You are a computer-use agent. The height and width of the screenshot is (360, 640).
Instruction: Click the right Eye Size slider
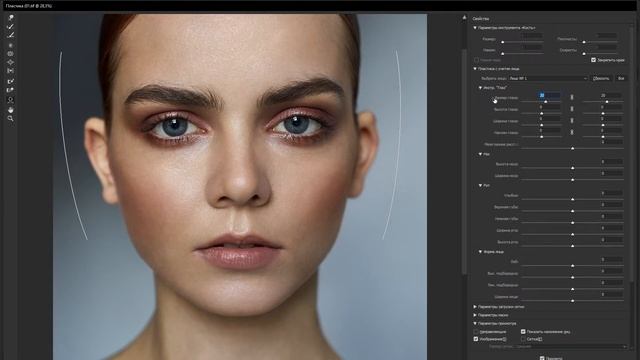(x=603, y=102)
